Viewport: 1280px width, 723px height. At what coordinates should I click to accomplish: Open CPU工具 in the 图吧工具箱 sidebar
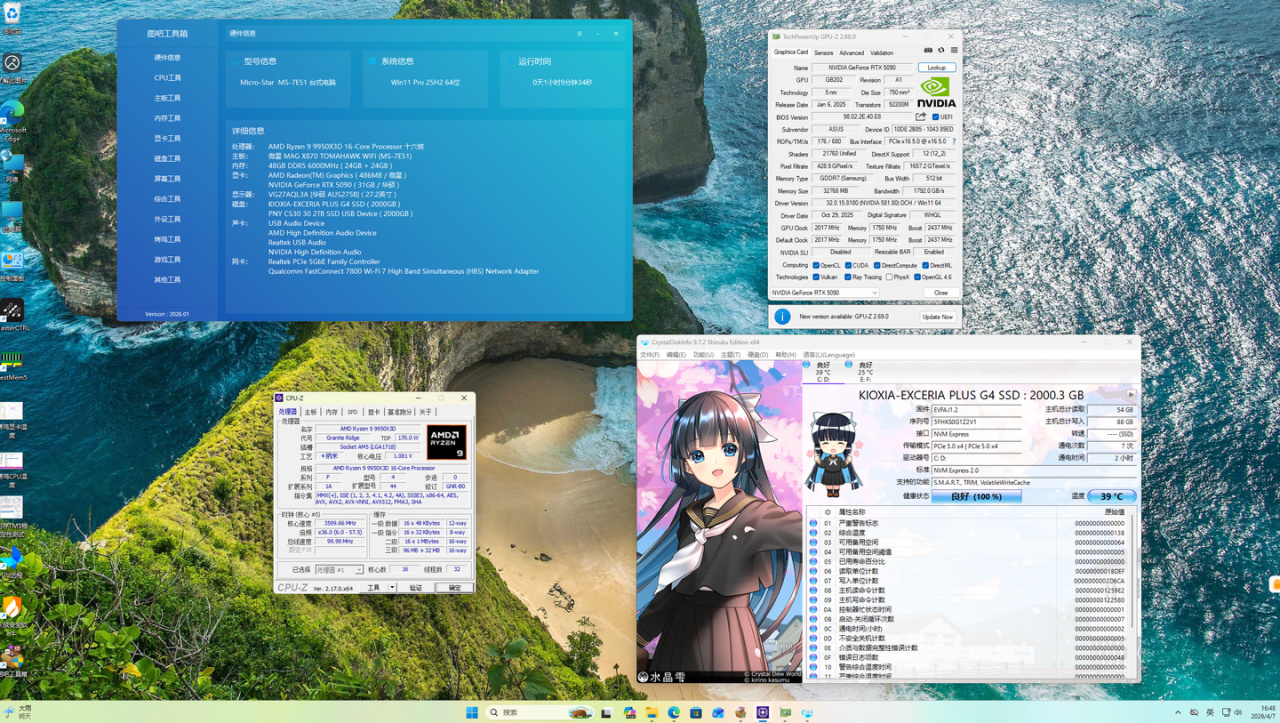pyautogui.click(x=168, y=78)
